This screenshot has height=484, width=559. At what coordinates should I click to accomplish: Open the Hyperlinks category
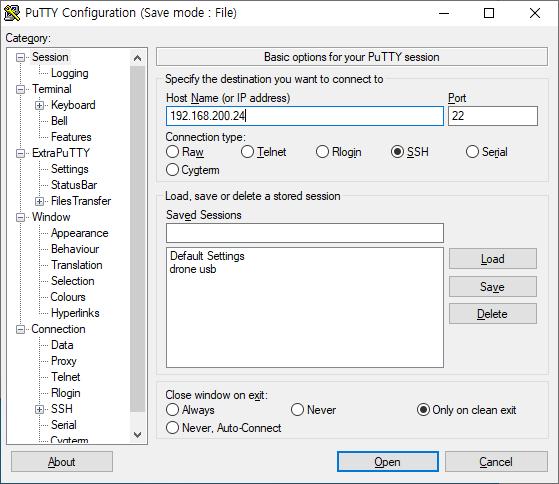75,313
